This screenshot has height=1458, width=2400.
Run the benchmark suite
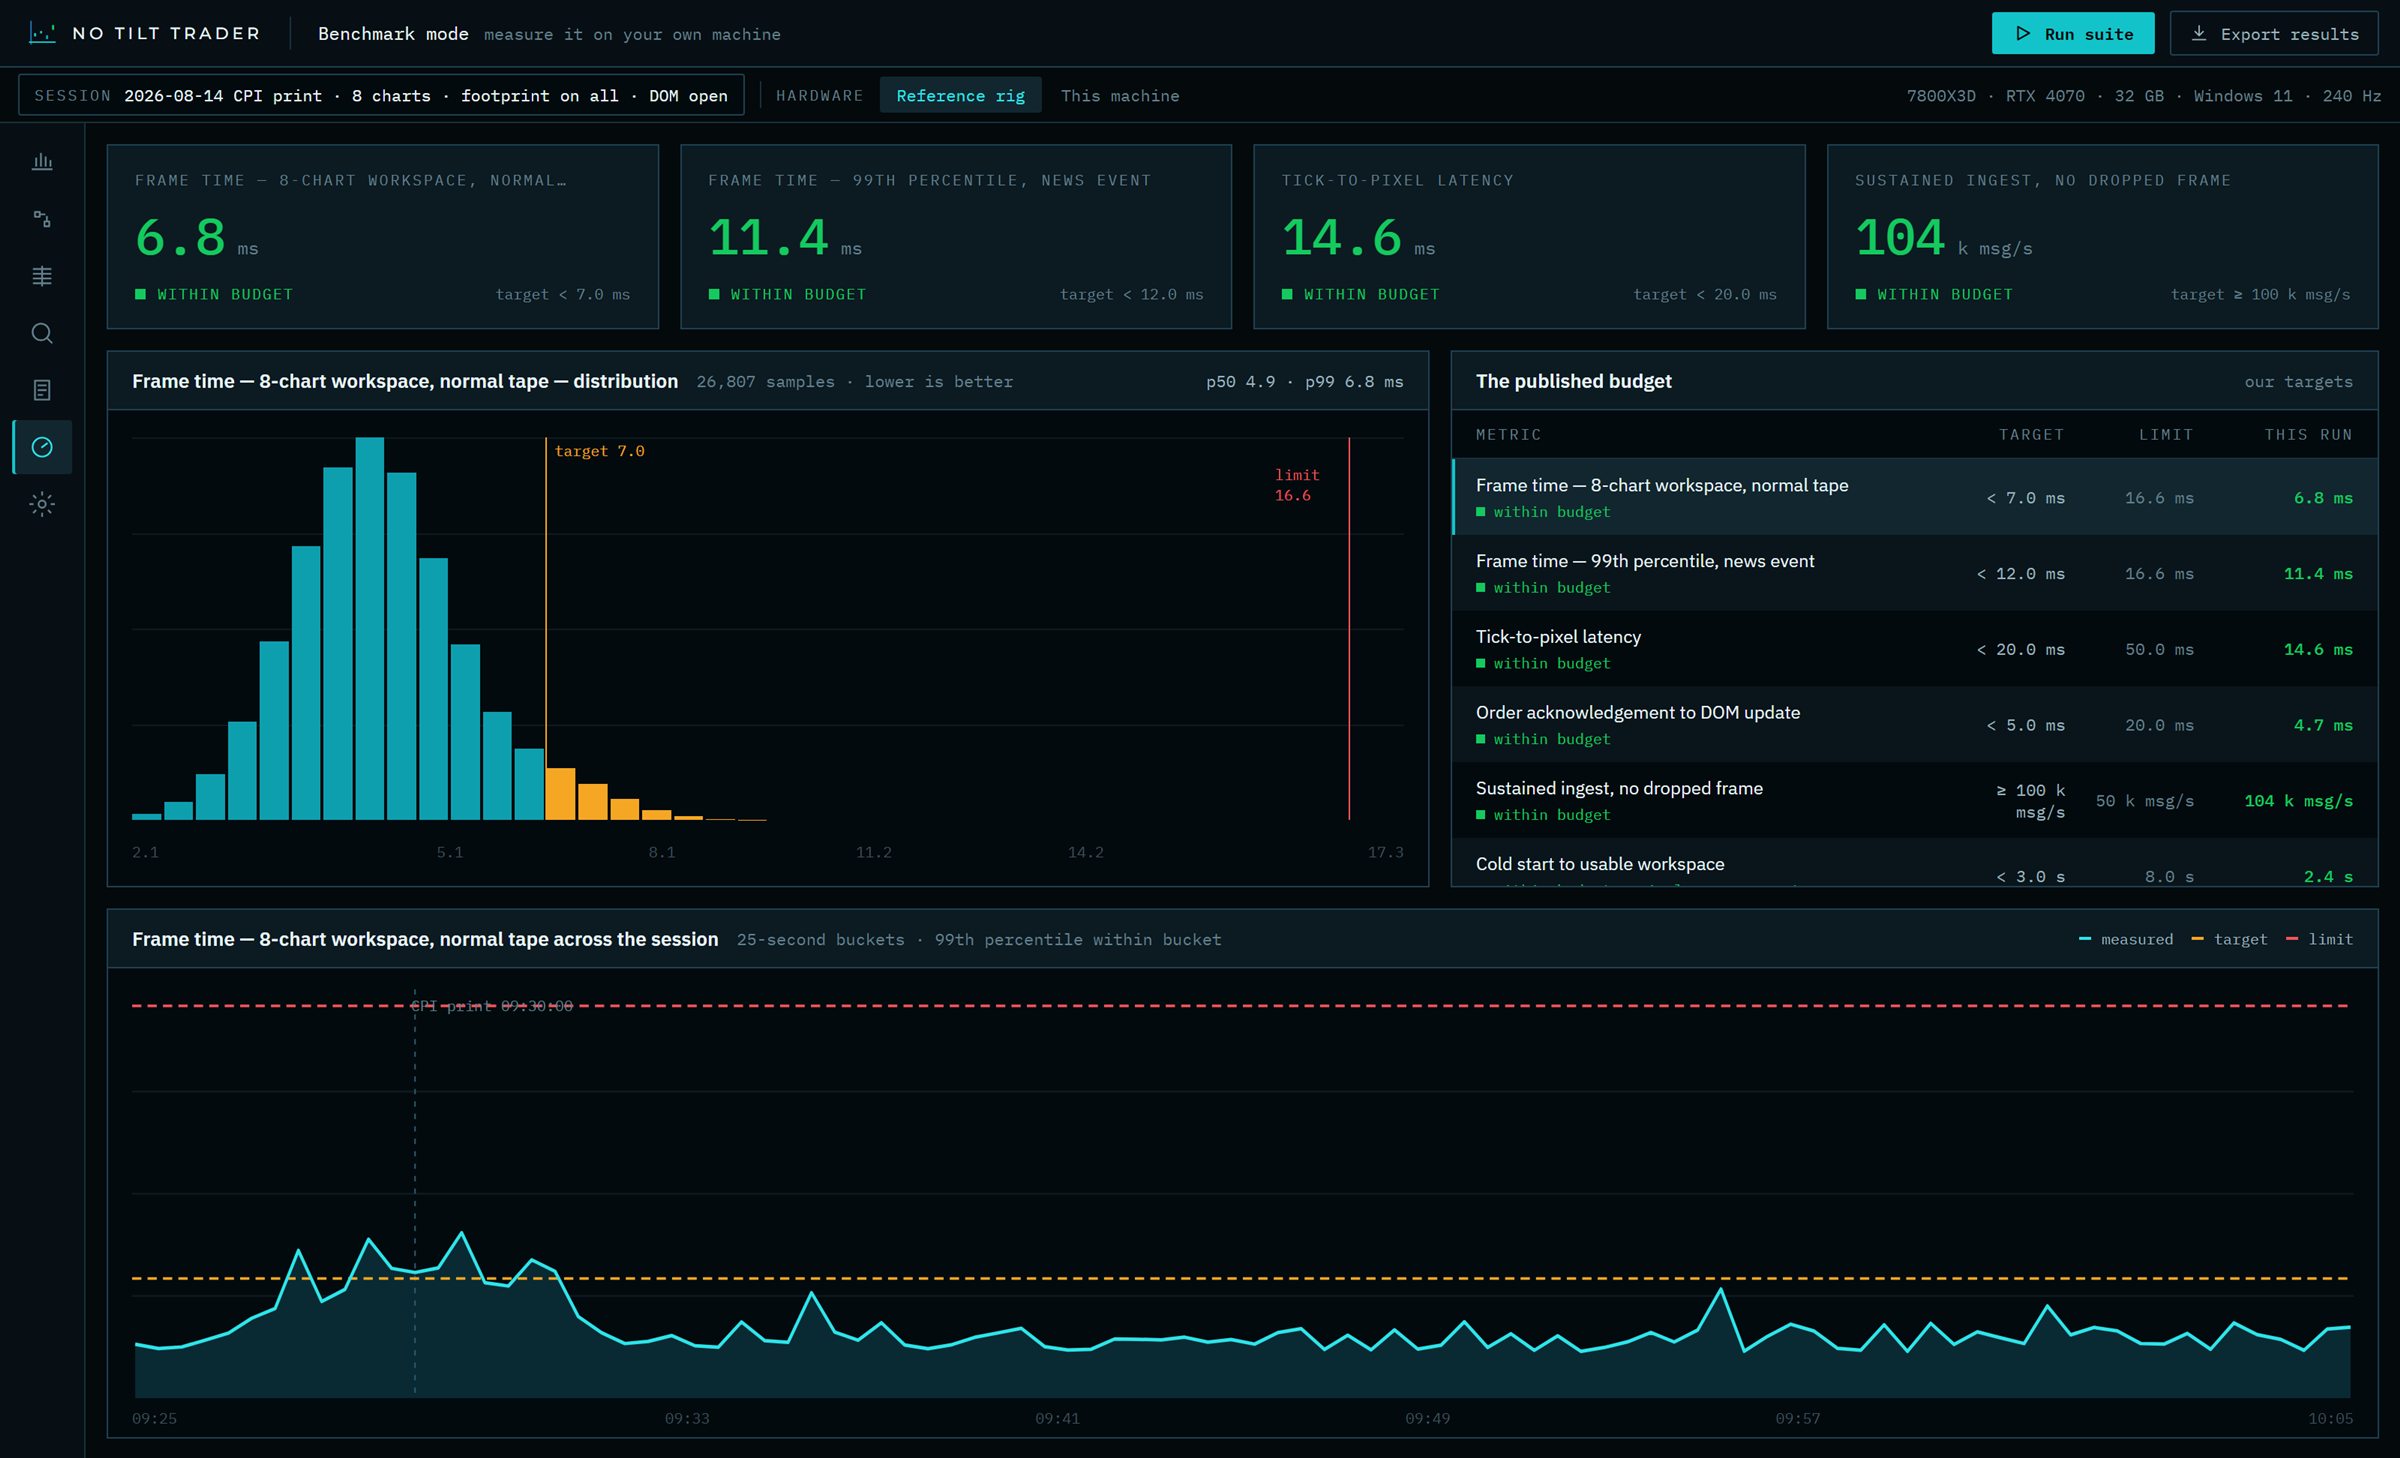pyautogui.click(x=2072, y=33)
